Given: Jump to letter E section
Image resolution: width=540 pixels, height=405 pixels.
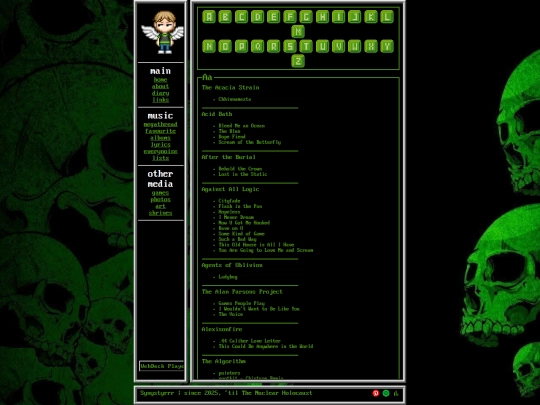Looking at the screenshot, I should point(274,17).
